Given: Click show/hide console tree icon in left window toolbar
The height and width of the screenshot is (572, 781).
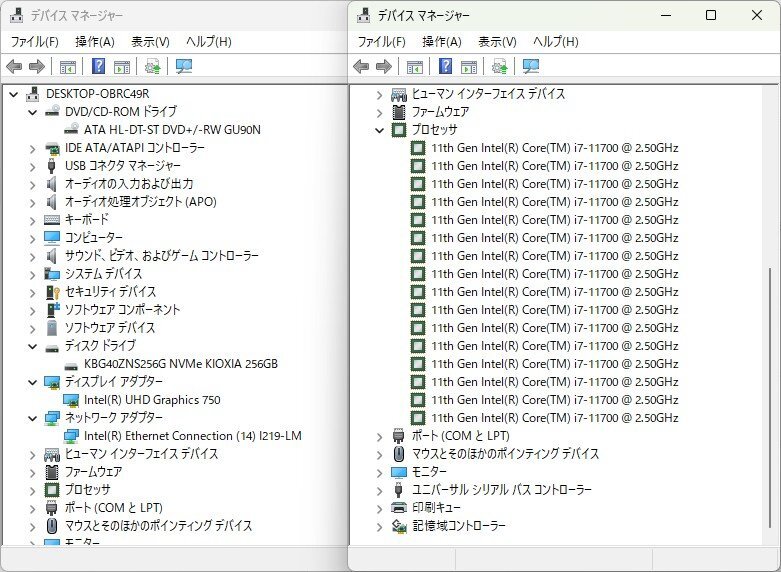Looking at the screenshot, I should pos(68,67).
